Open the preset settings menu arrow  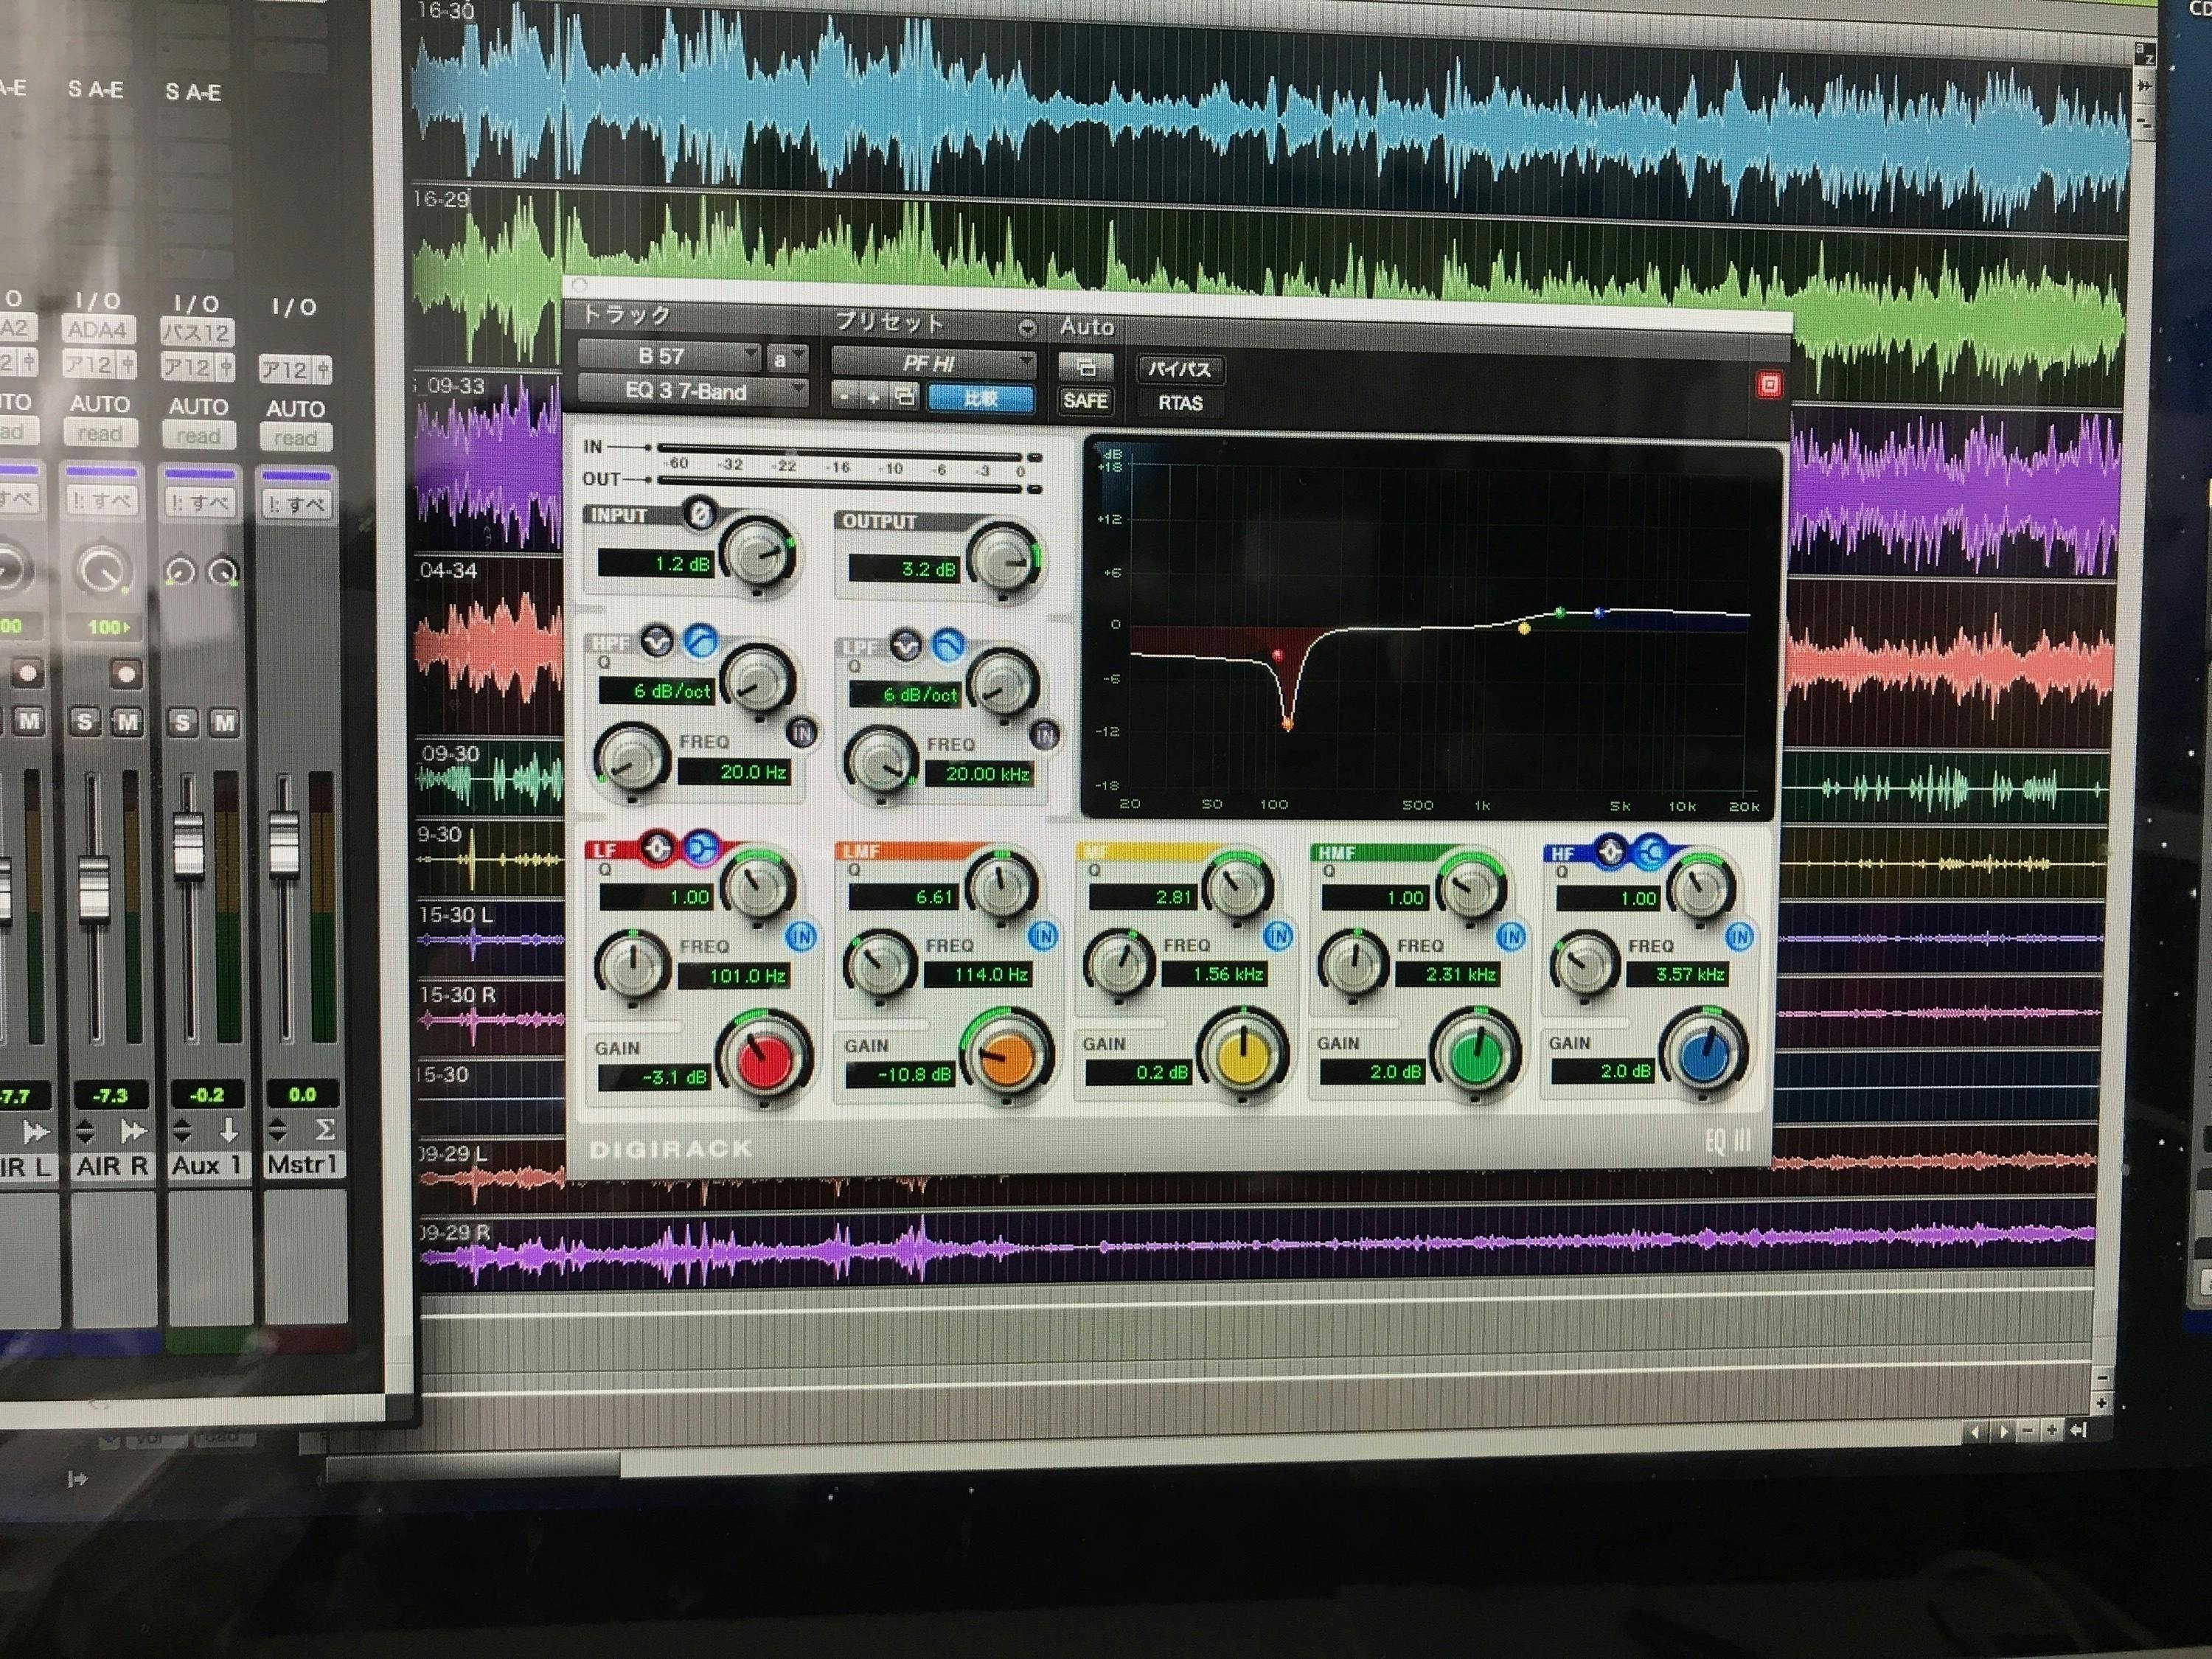(1027, 328)
